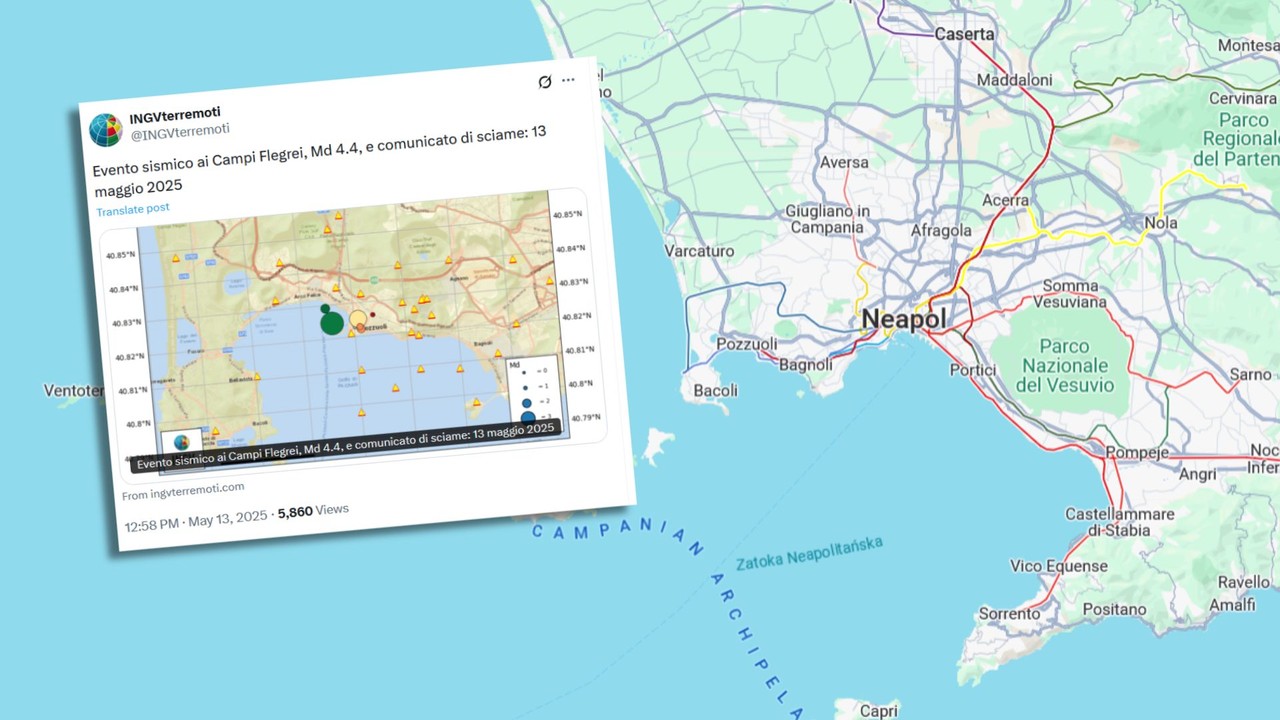The image size is (1280, 720).
Task: Click the pale orange earthquake circle near Pozzuoli
Action: [357, 320]
